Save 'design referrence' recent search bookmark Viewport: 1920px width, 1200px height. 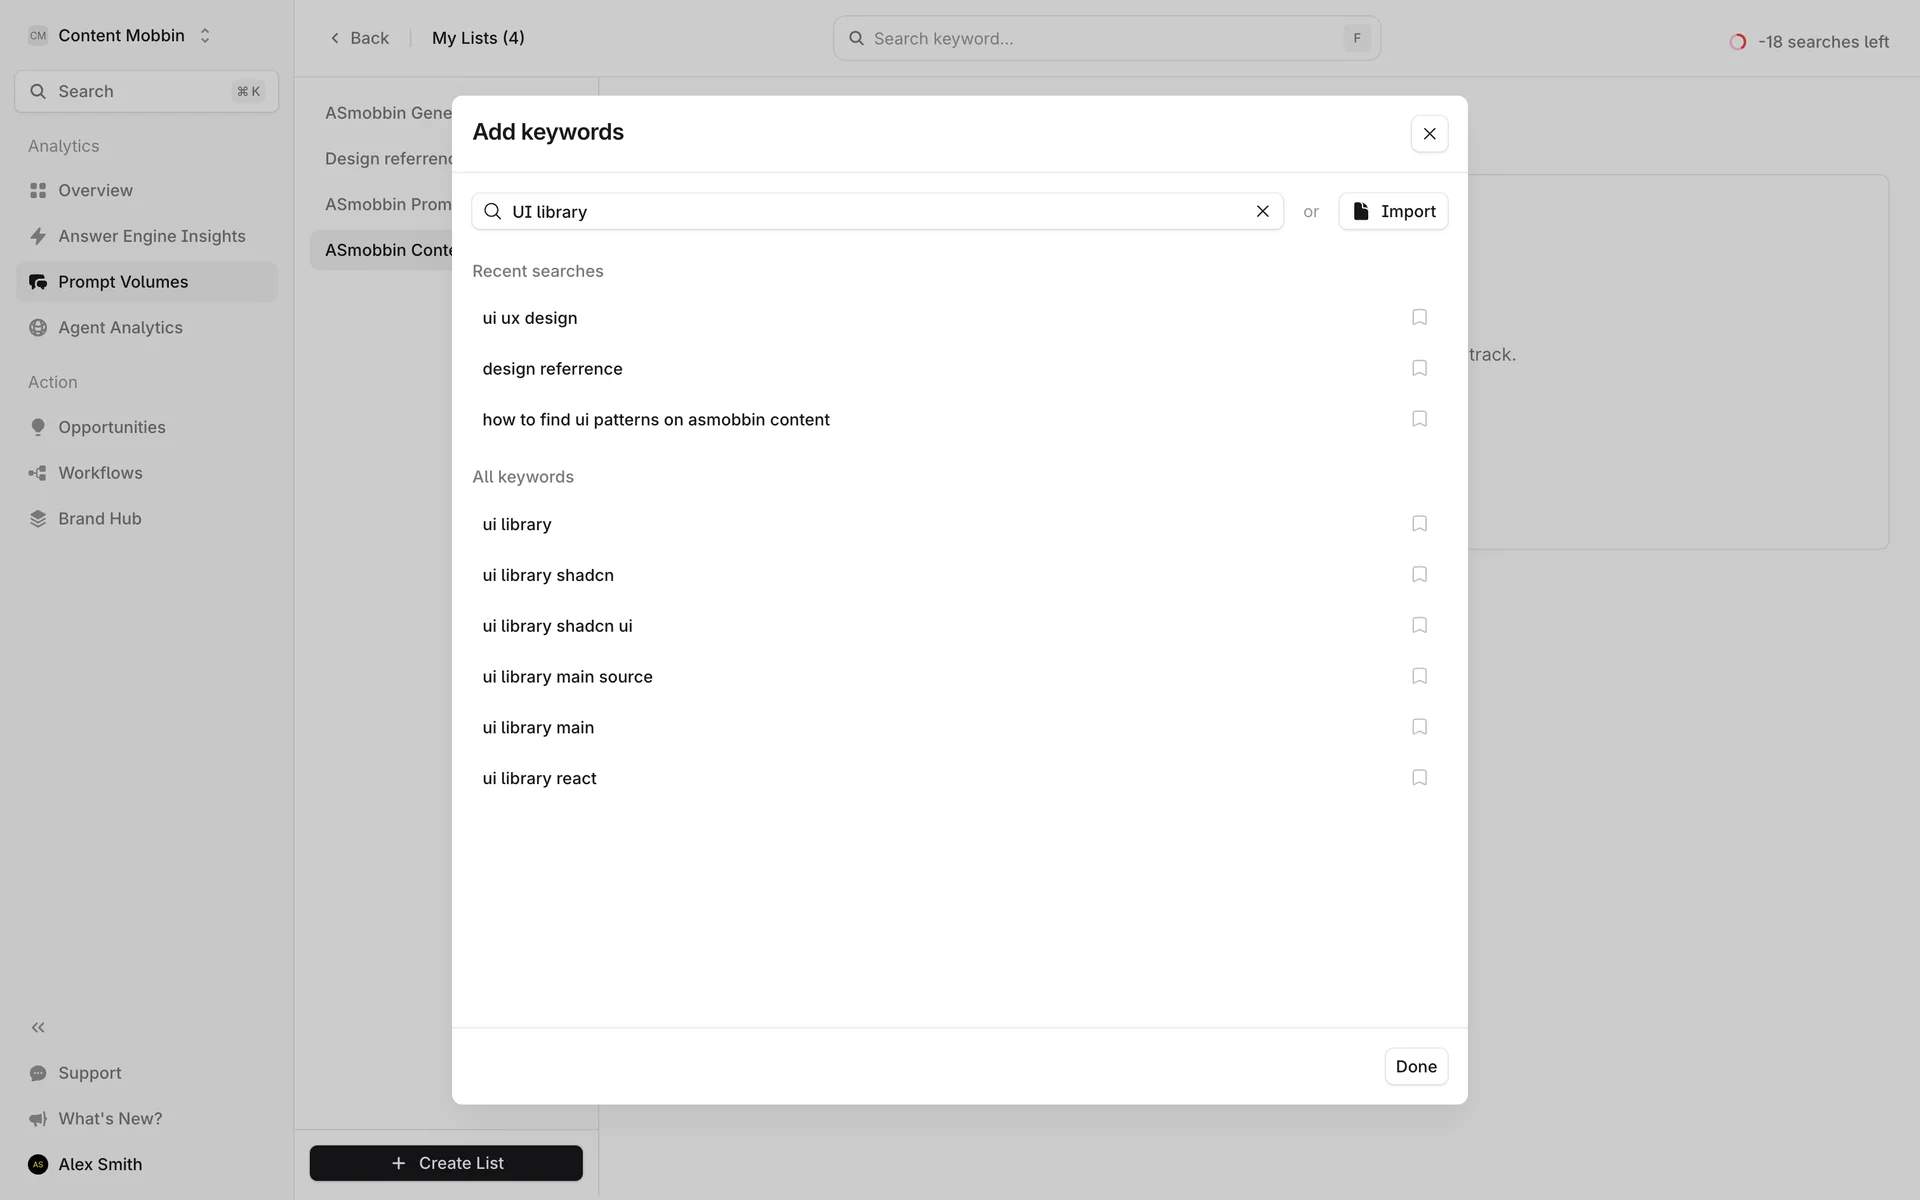click(1418, 368)
